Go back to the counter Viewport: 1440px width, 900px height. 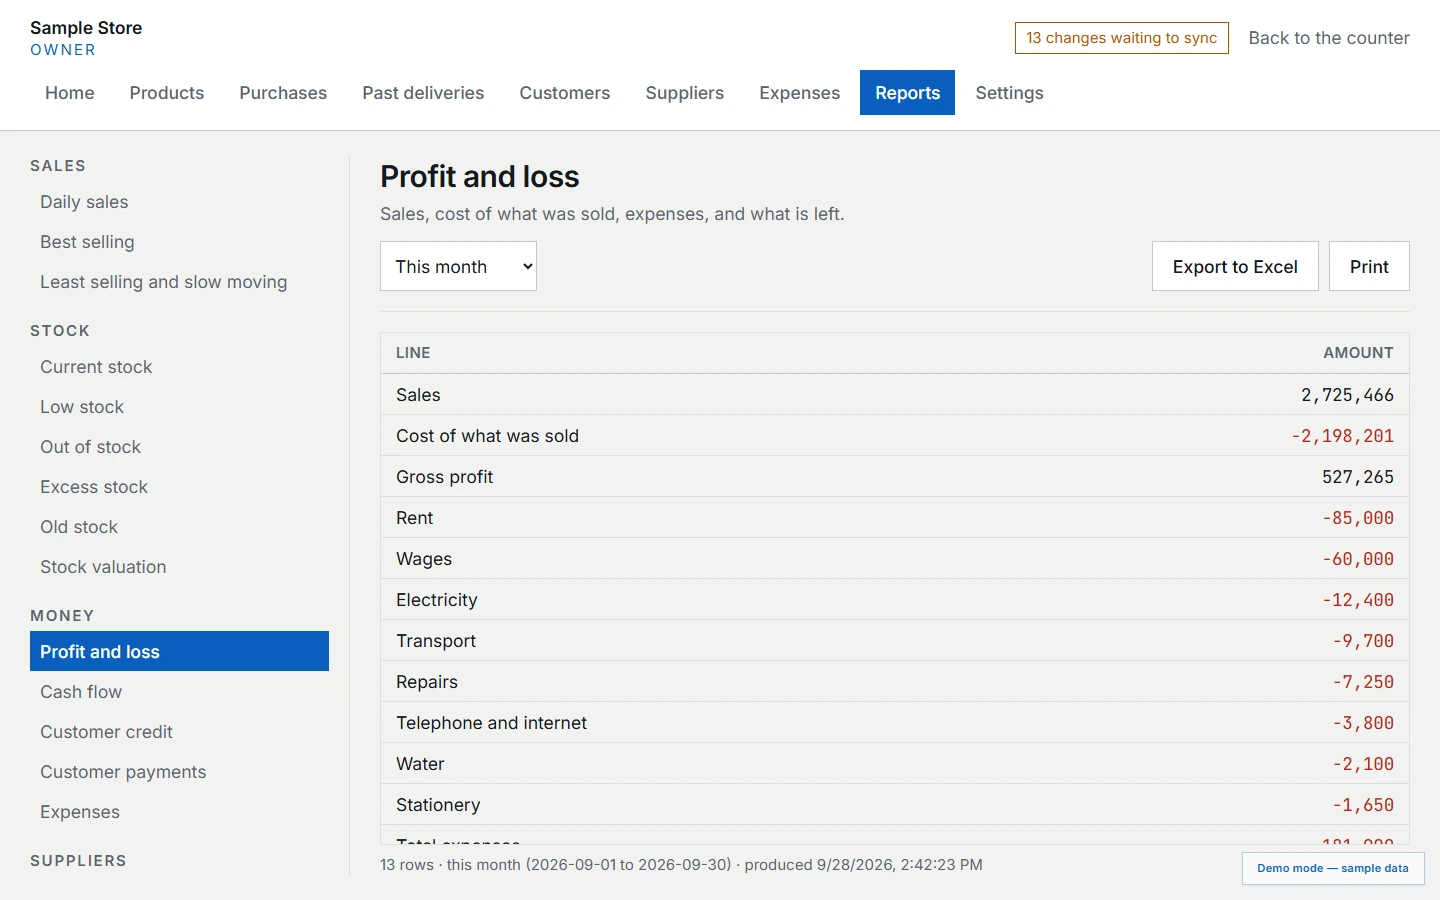(1329, 38)
